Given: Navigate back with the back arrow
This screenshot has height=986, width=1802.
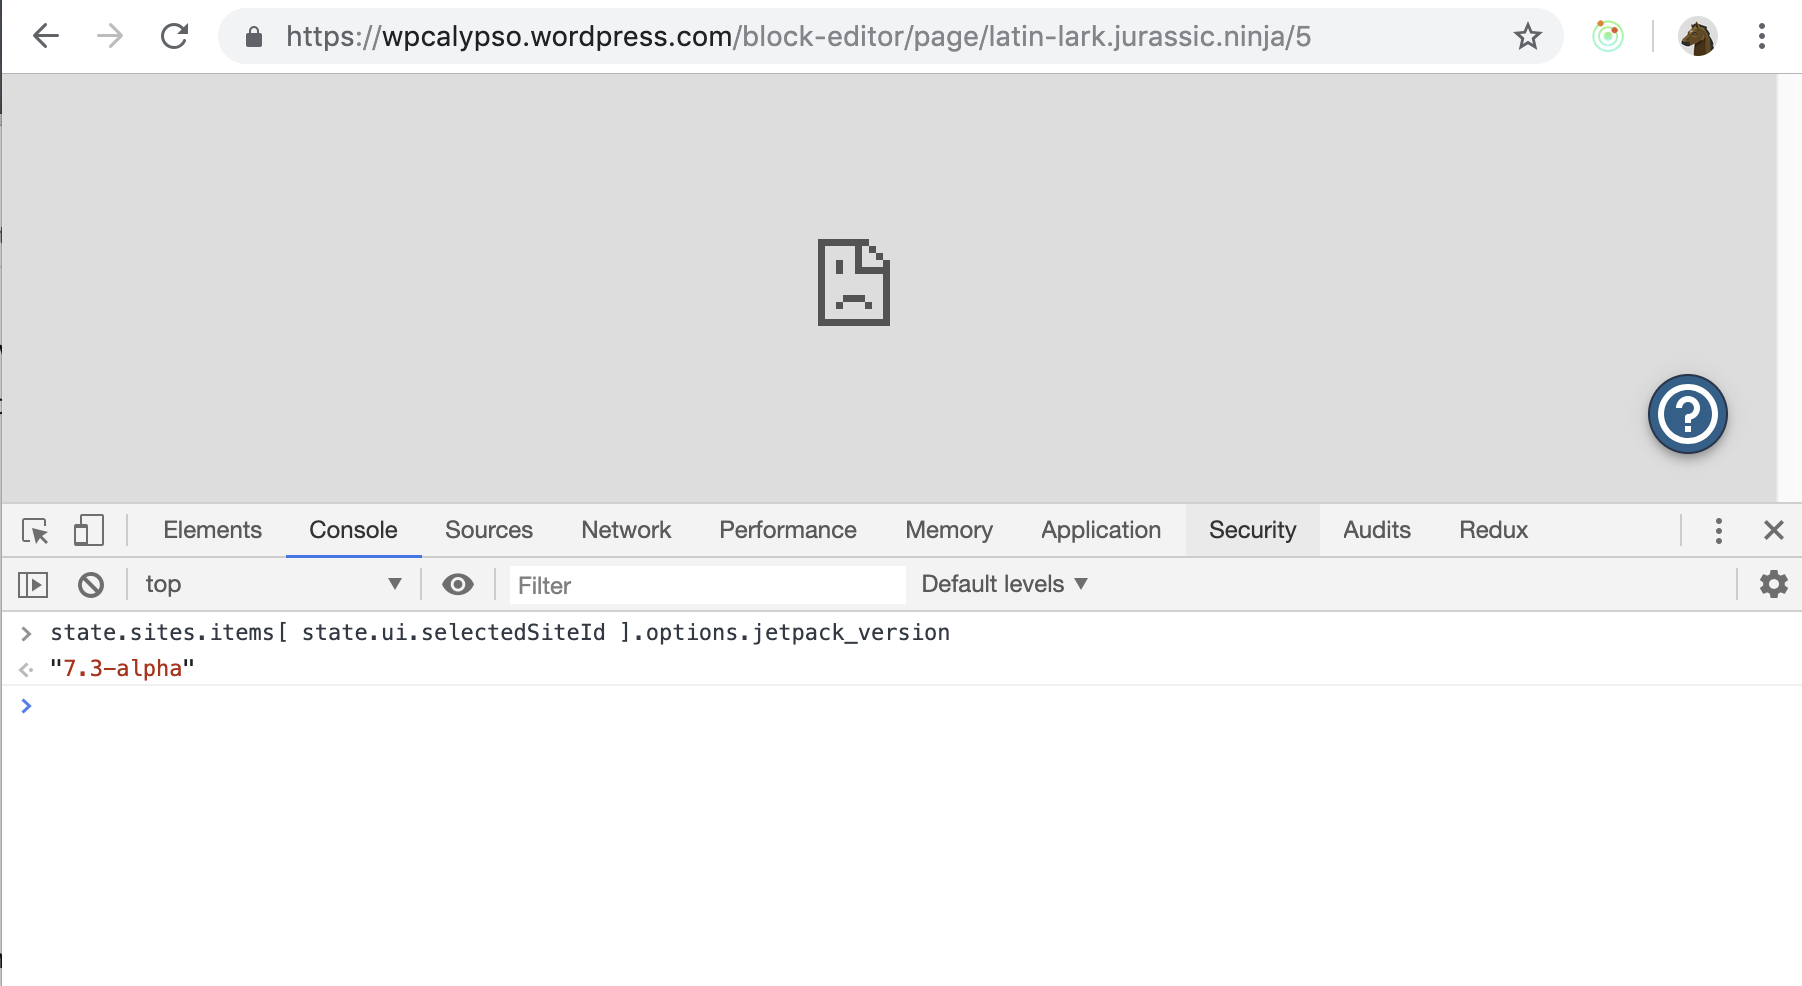Looking at the screenshot, I should tap(45, 36).
